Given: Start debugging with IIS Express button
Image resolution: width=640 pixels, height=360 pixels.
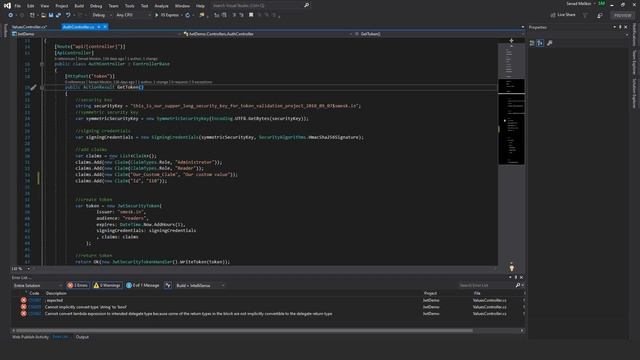Looking at the screenshot, I should tap(167, 15).
